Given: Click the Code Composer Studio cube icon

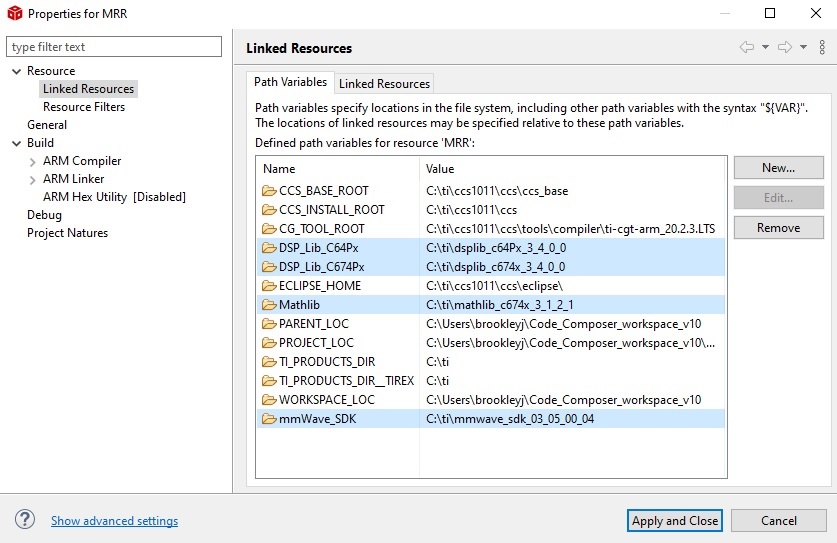Looking at the screenshot, I should coord(15,13).
